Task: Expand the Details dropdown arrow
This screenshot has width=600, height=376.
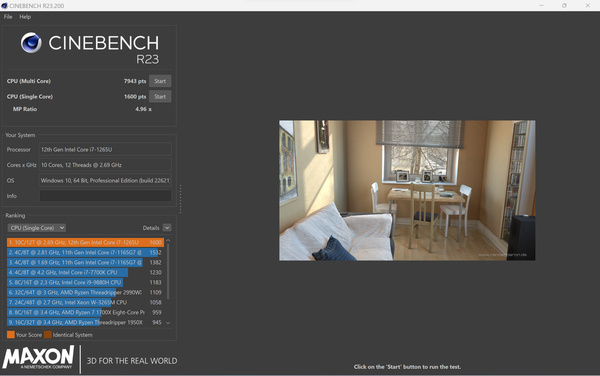Action: (x=167, y=228)
